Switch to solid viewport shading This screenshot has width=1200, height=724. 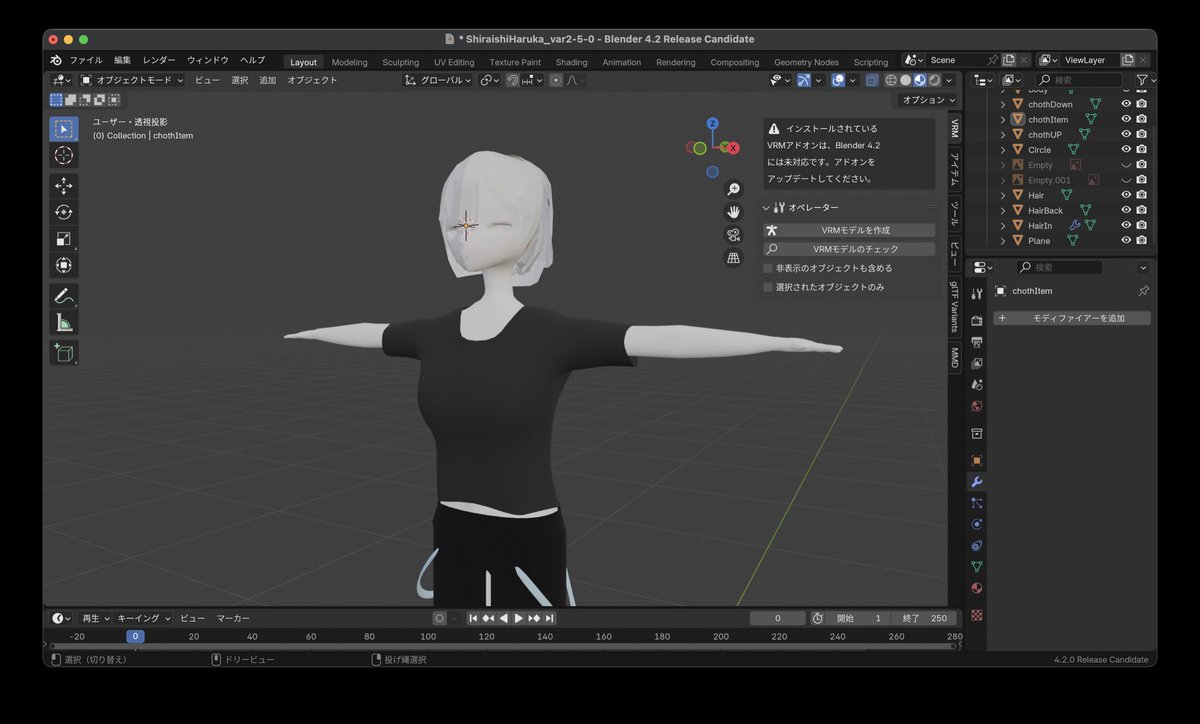point(905,80)
